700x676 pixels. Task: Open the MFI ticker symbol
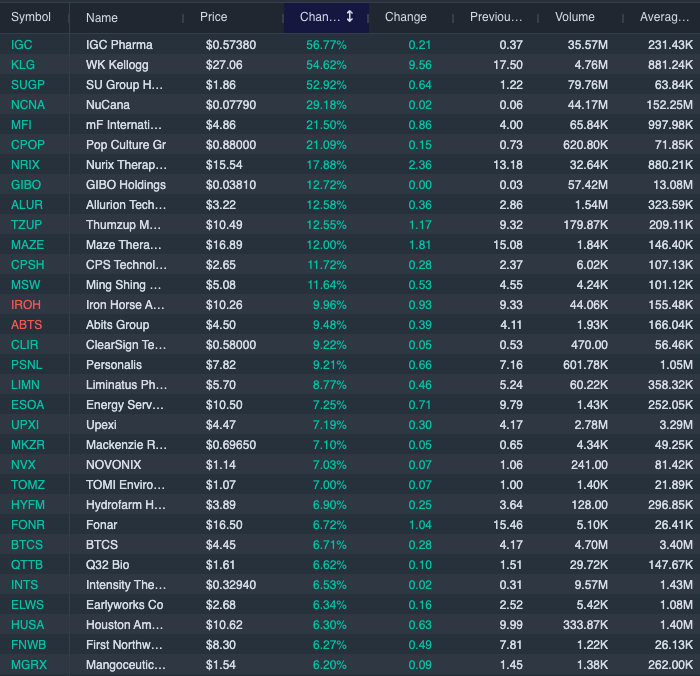click(21, 125)
